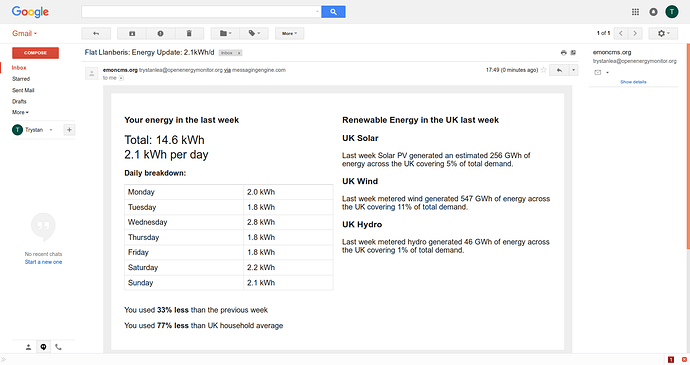
Task: Click the blue search button
Action: coord(333,12)
